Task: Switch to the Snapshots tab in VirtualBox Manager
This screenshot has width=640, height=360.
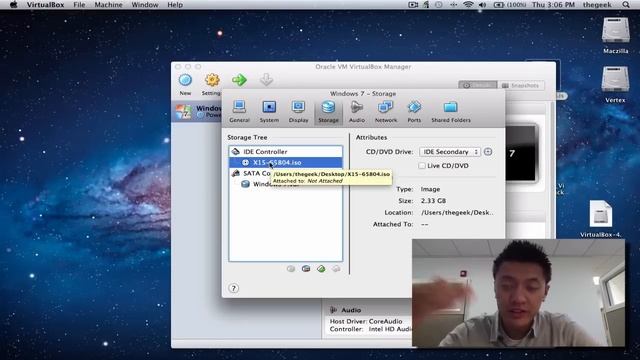Action: coord(520,85)
